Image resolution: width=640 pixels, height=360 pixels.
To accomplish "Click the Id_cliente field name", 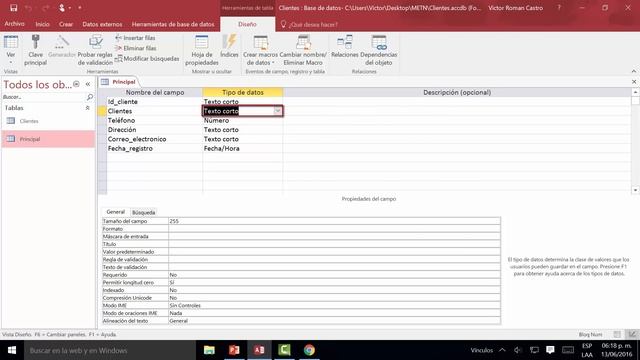I will click(122, 102).
